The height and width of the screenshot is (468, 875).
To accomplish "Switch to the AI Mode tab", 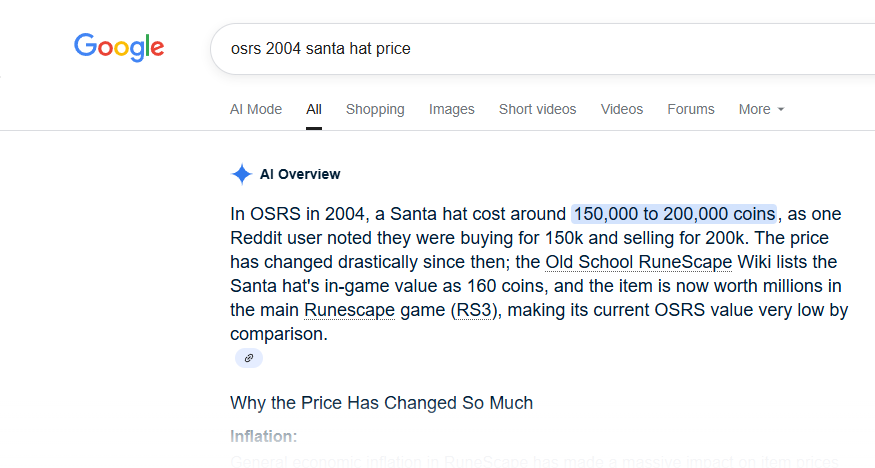I will click(256, 109).
